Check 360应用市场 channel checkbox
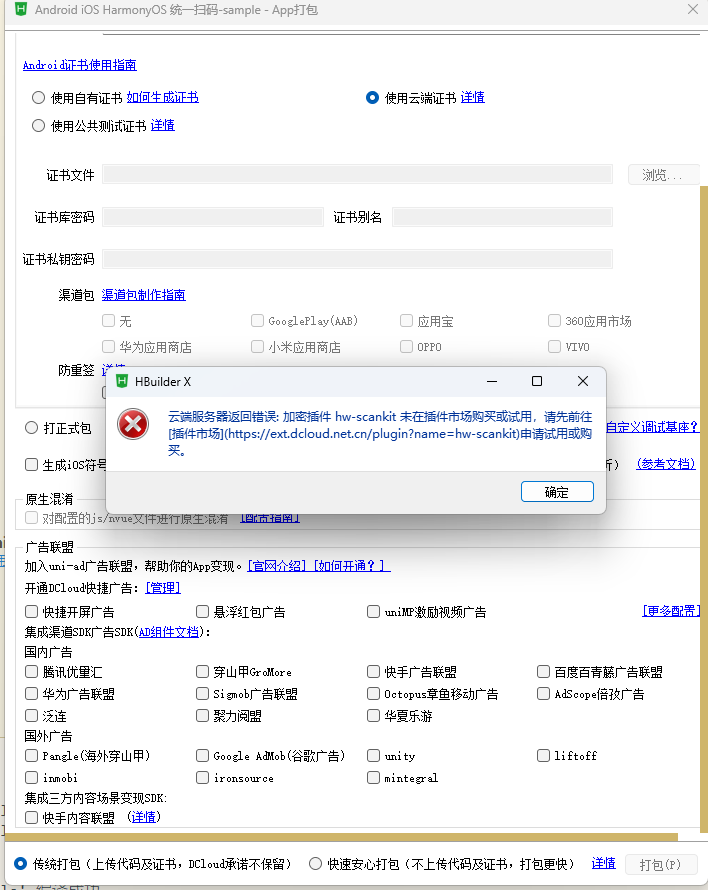708x890 pixels. 554,321
